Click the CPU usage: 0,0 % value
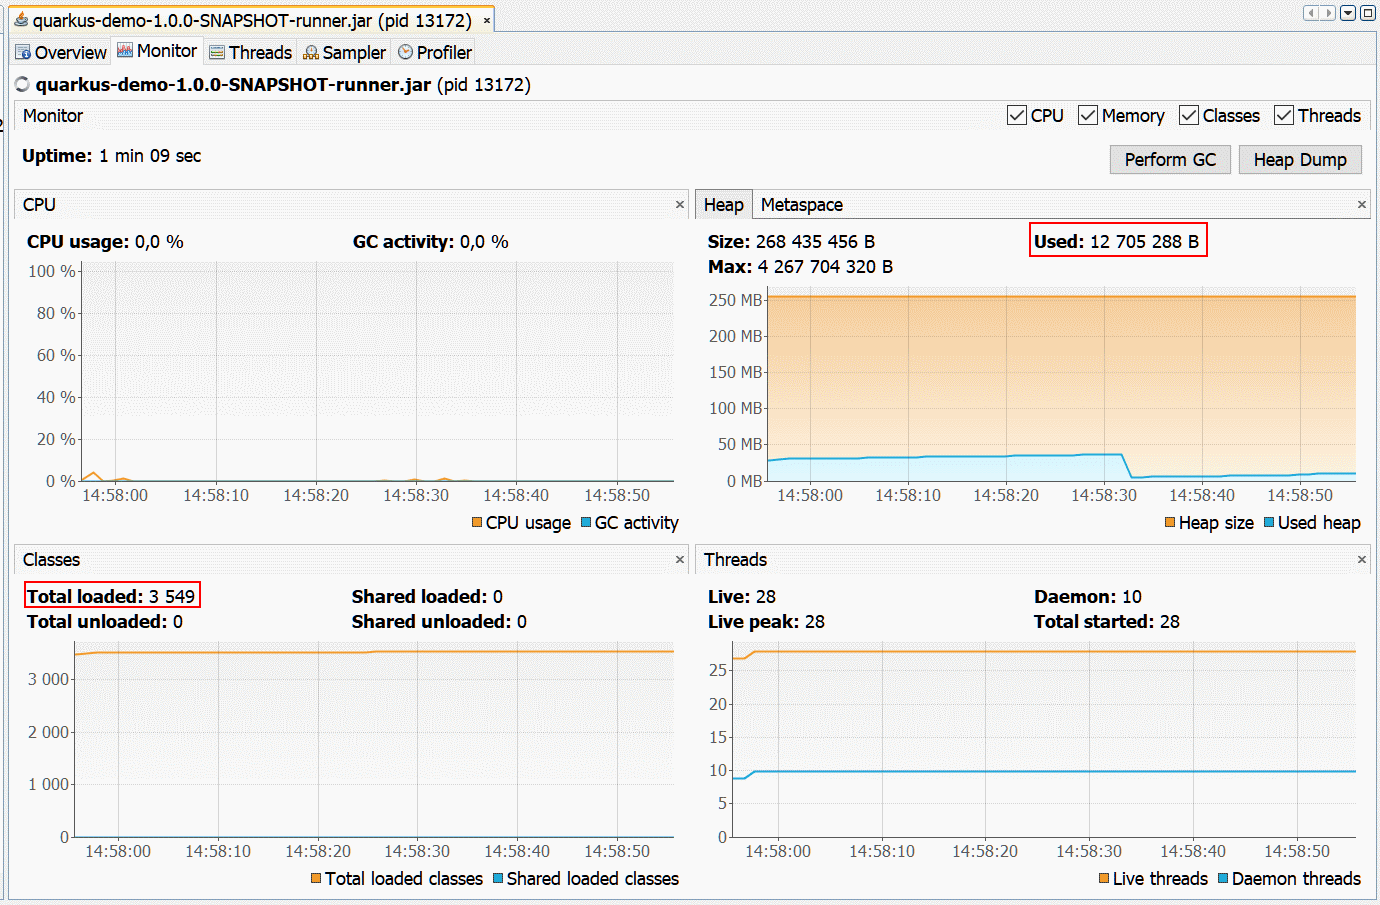Screen dimensions: 1380x905 tap(105, 242)
